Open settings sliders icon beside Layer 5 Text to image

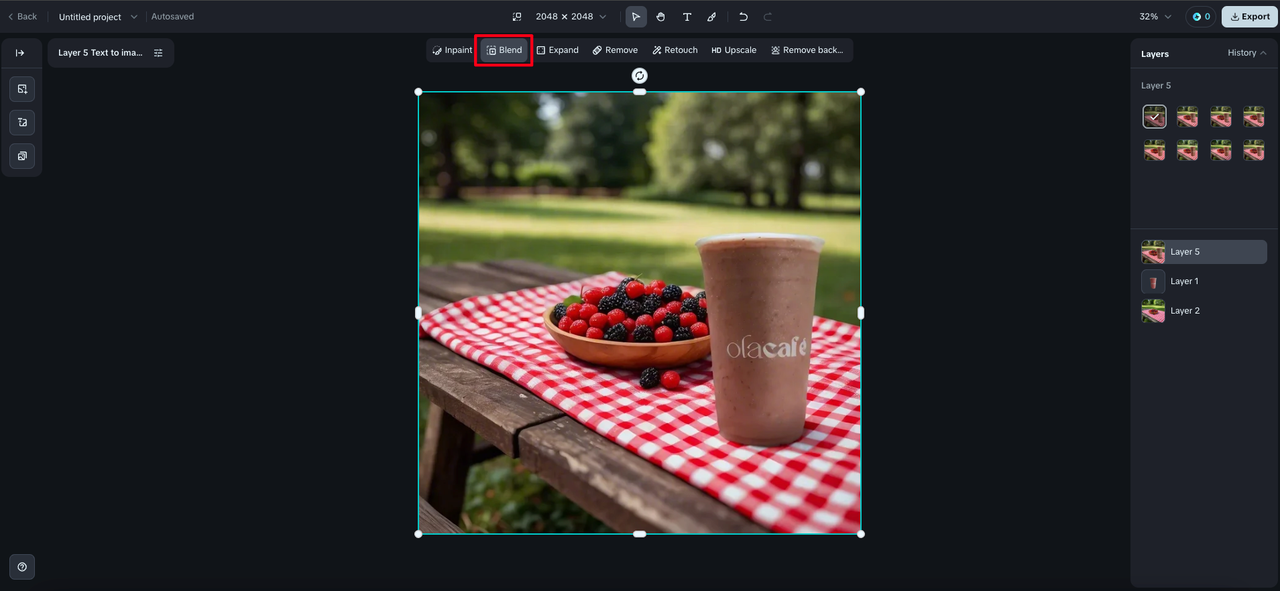[158, 53]
